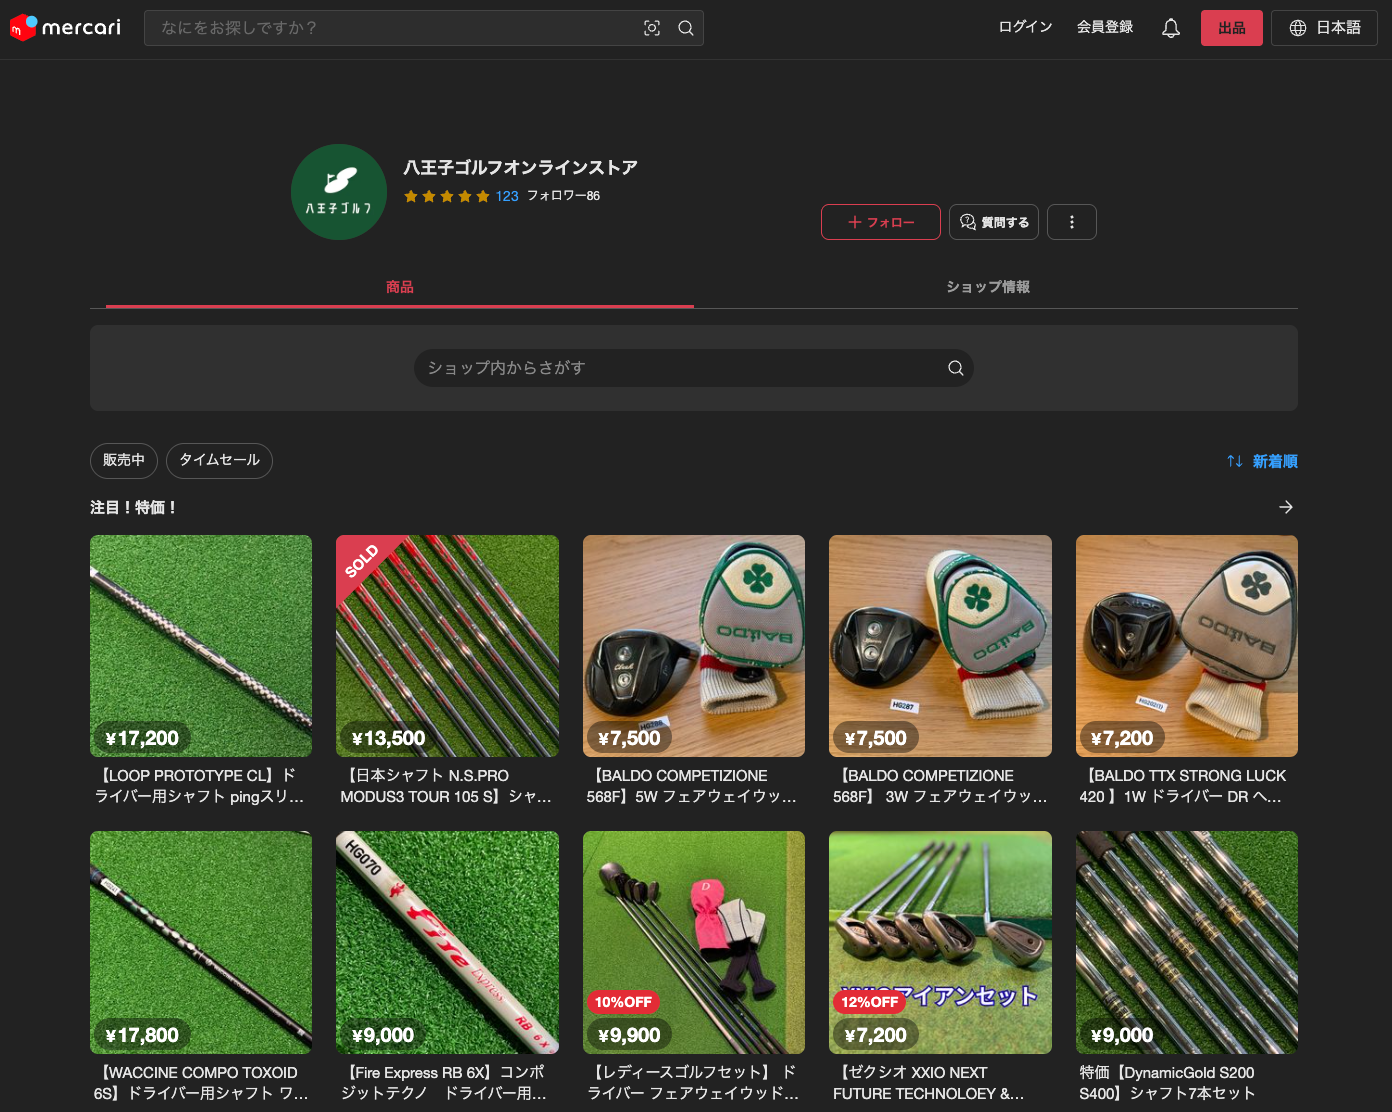The image size is (1392, 1112).
Task: Open the 新着順 sort dropdown
Action: click(1262, 461)
